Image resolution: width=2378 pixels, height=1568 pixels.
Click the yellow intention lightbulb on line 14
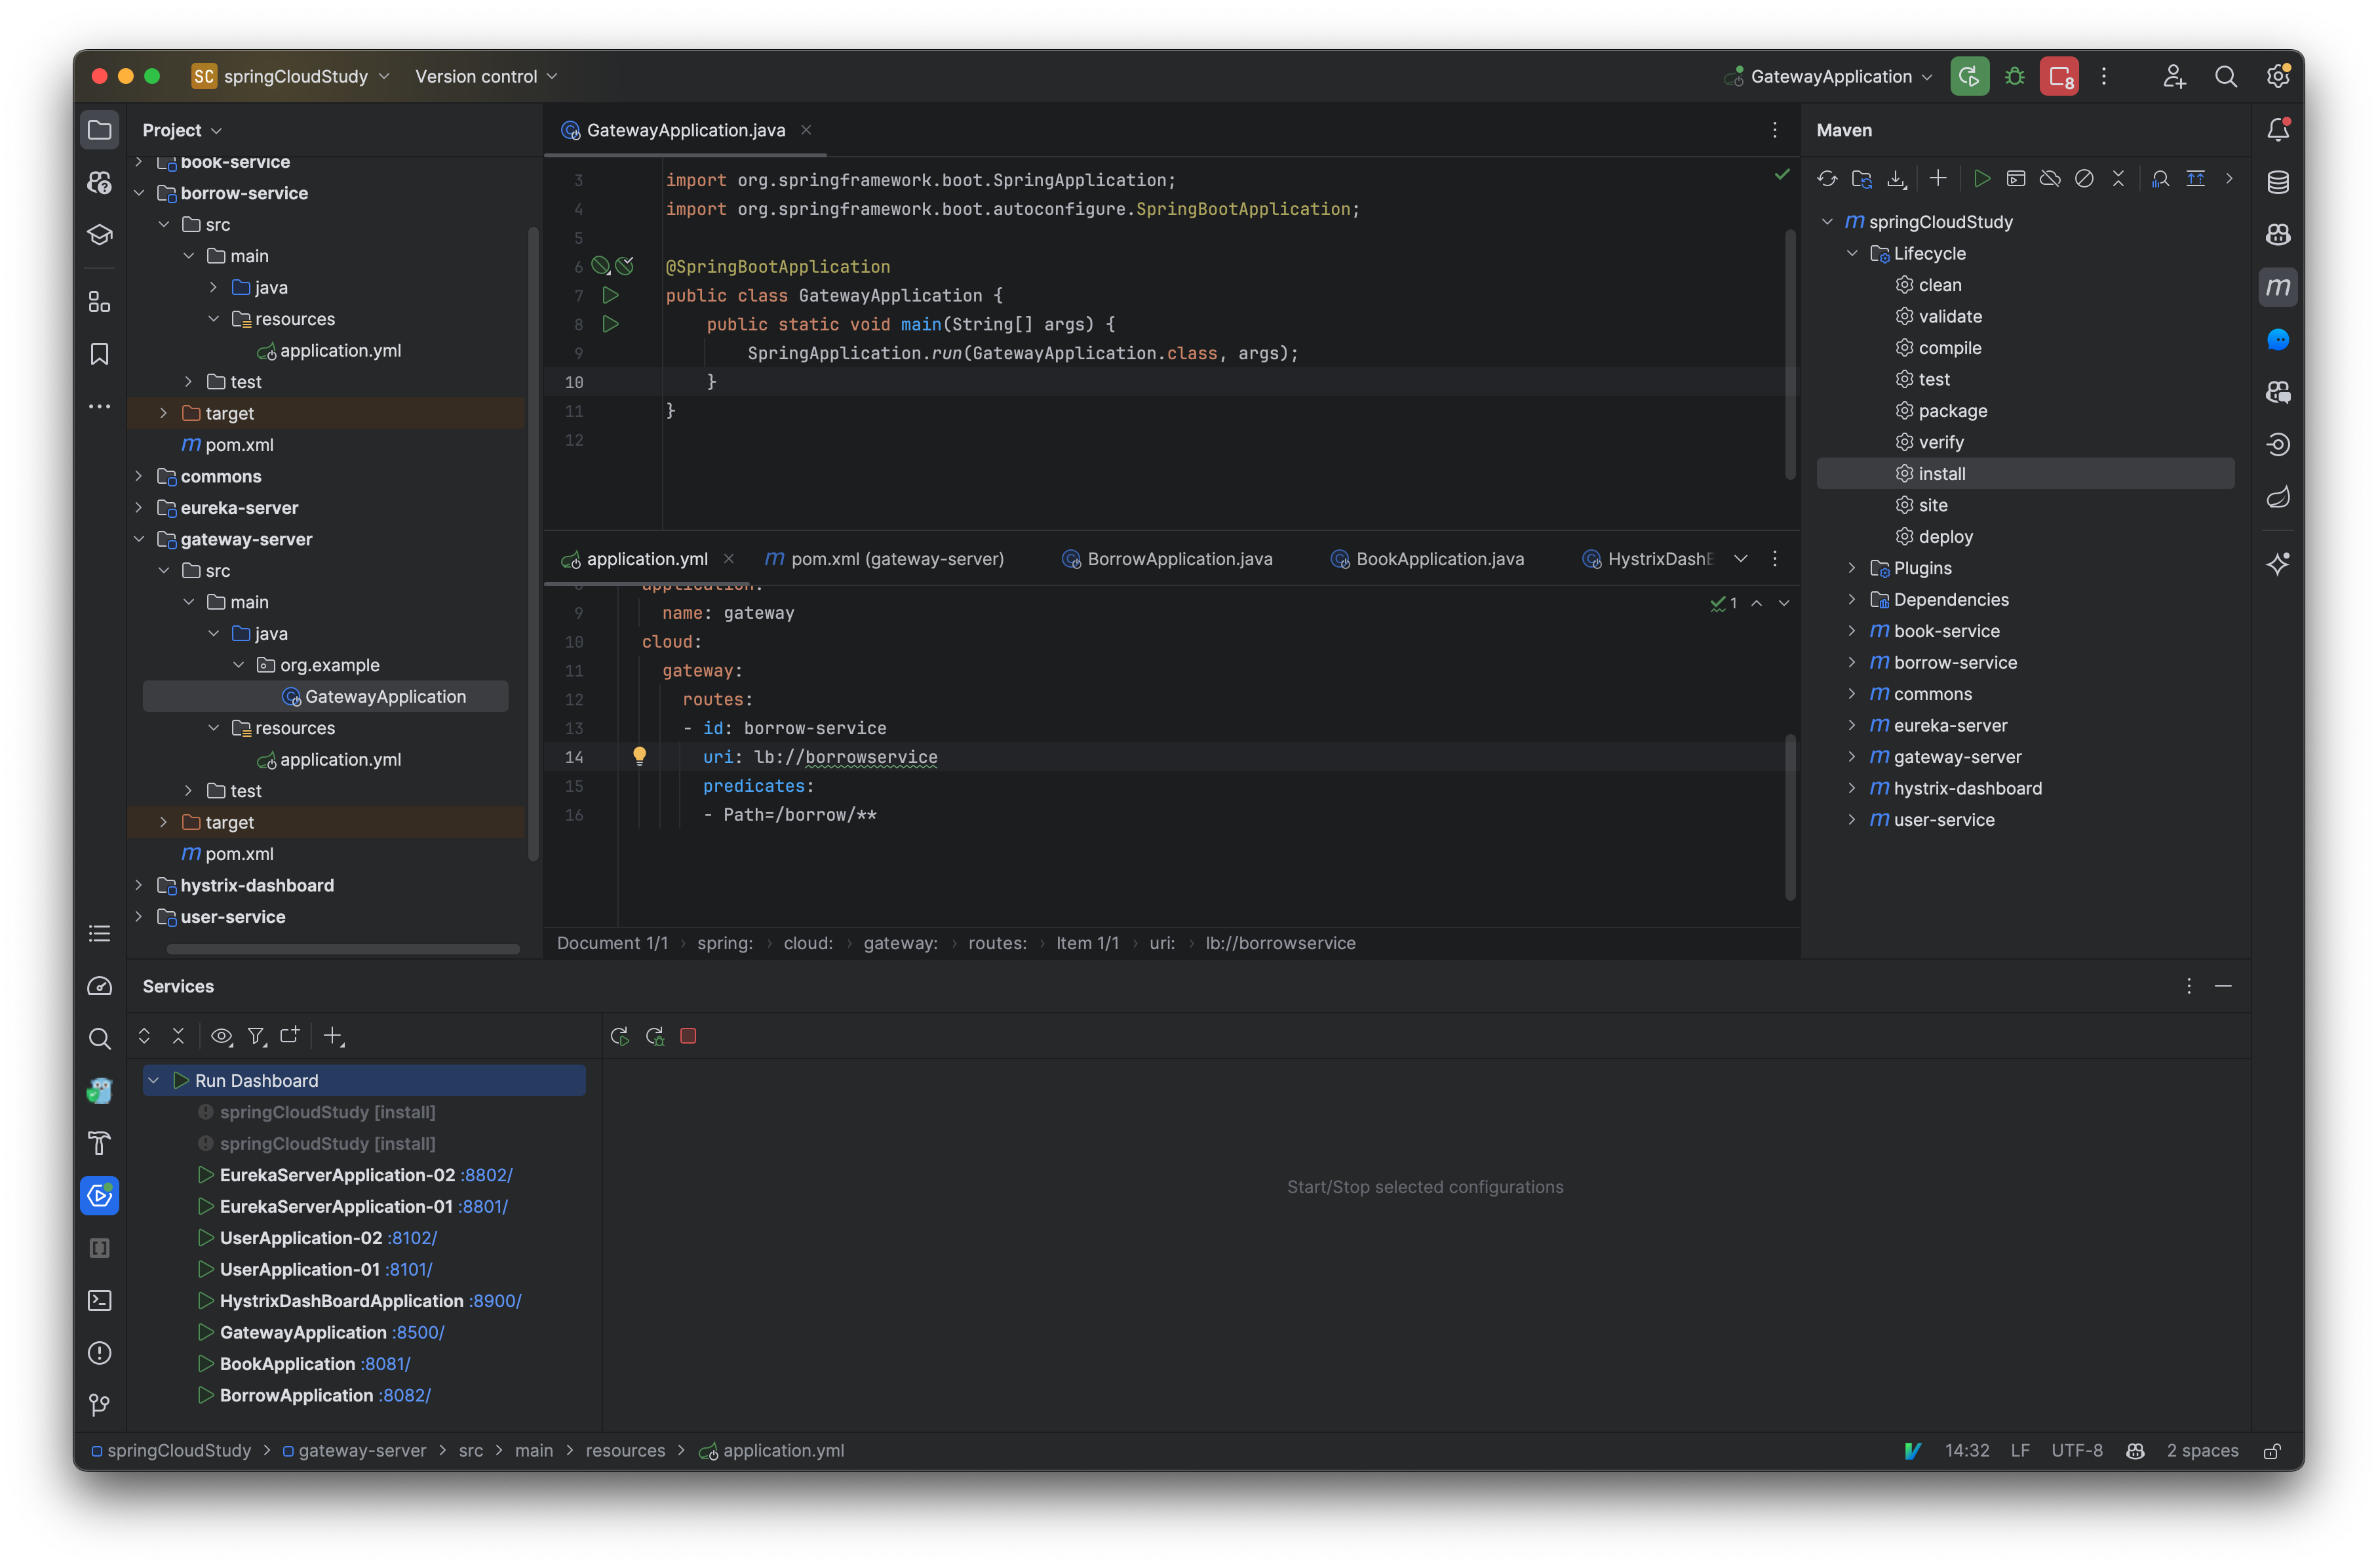coord(639,756)
